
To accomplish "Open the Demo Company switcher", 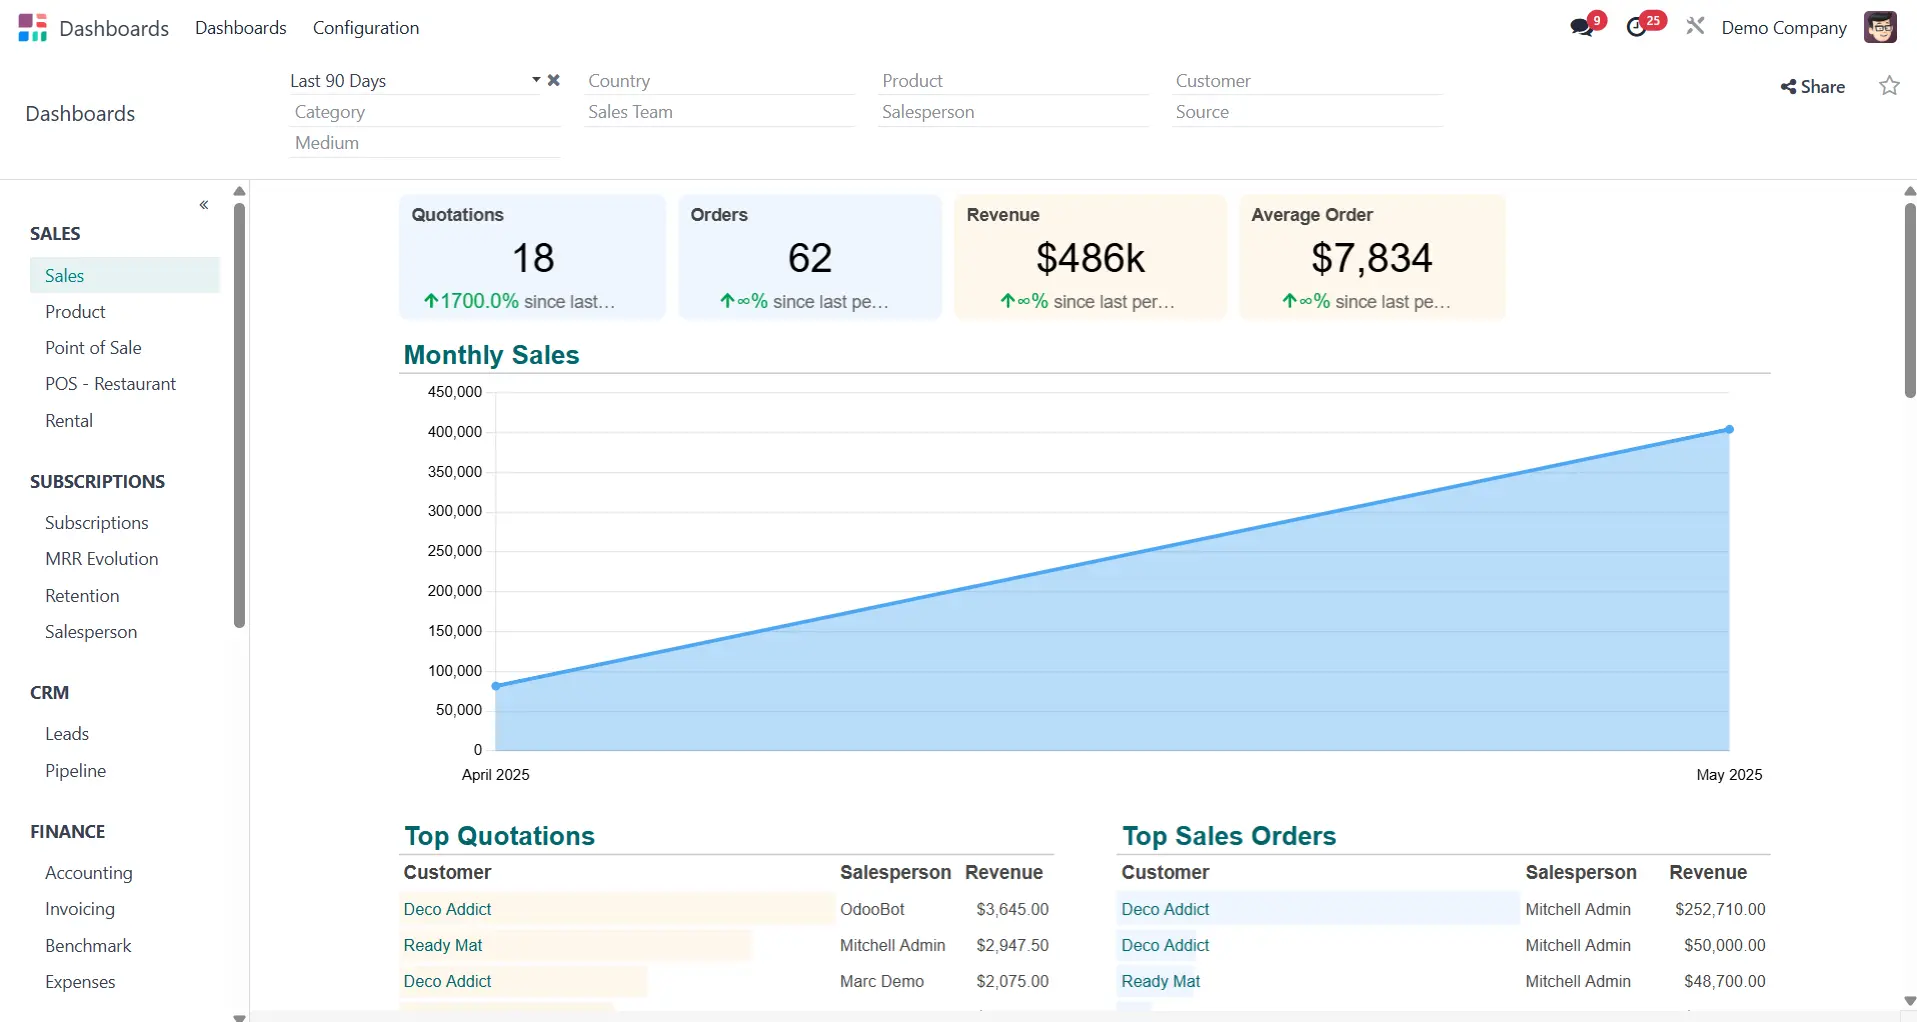I will click(x=1783, y=28).
